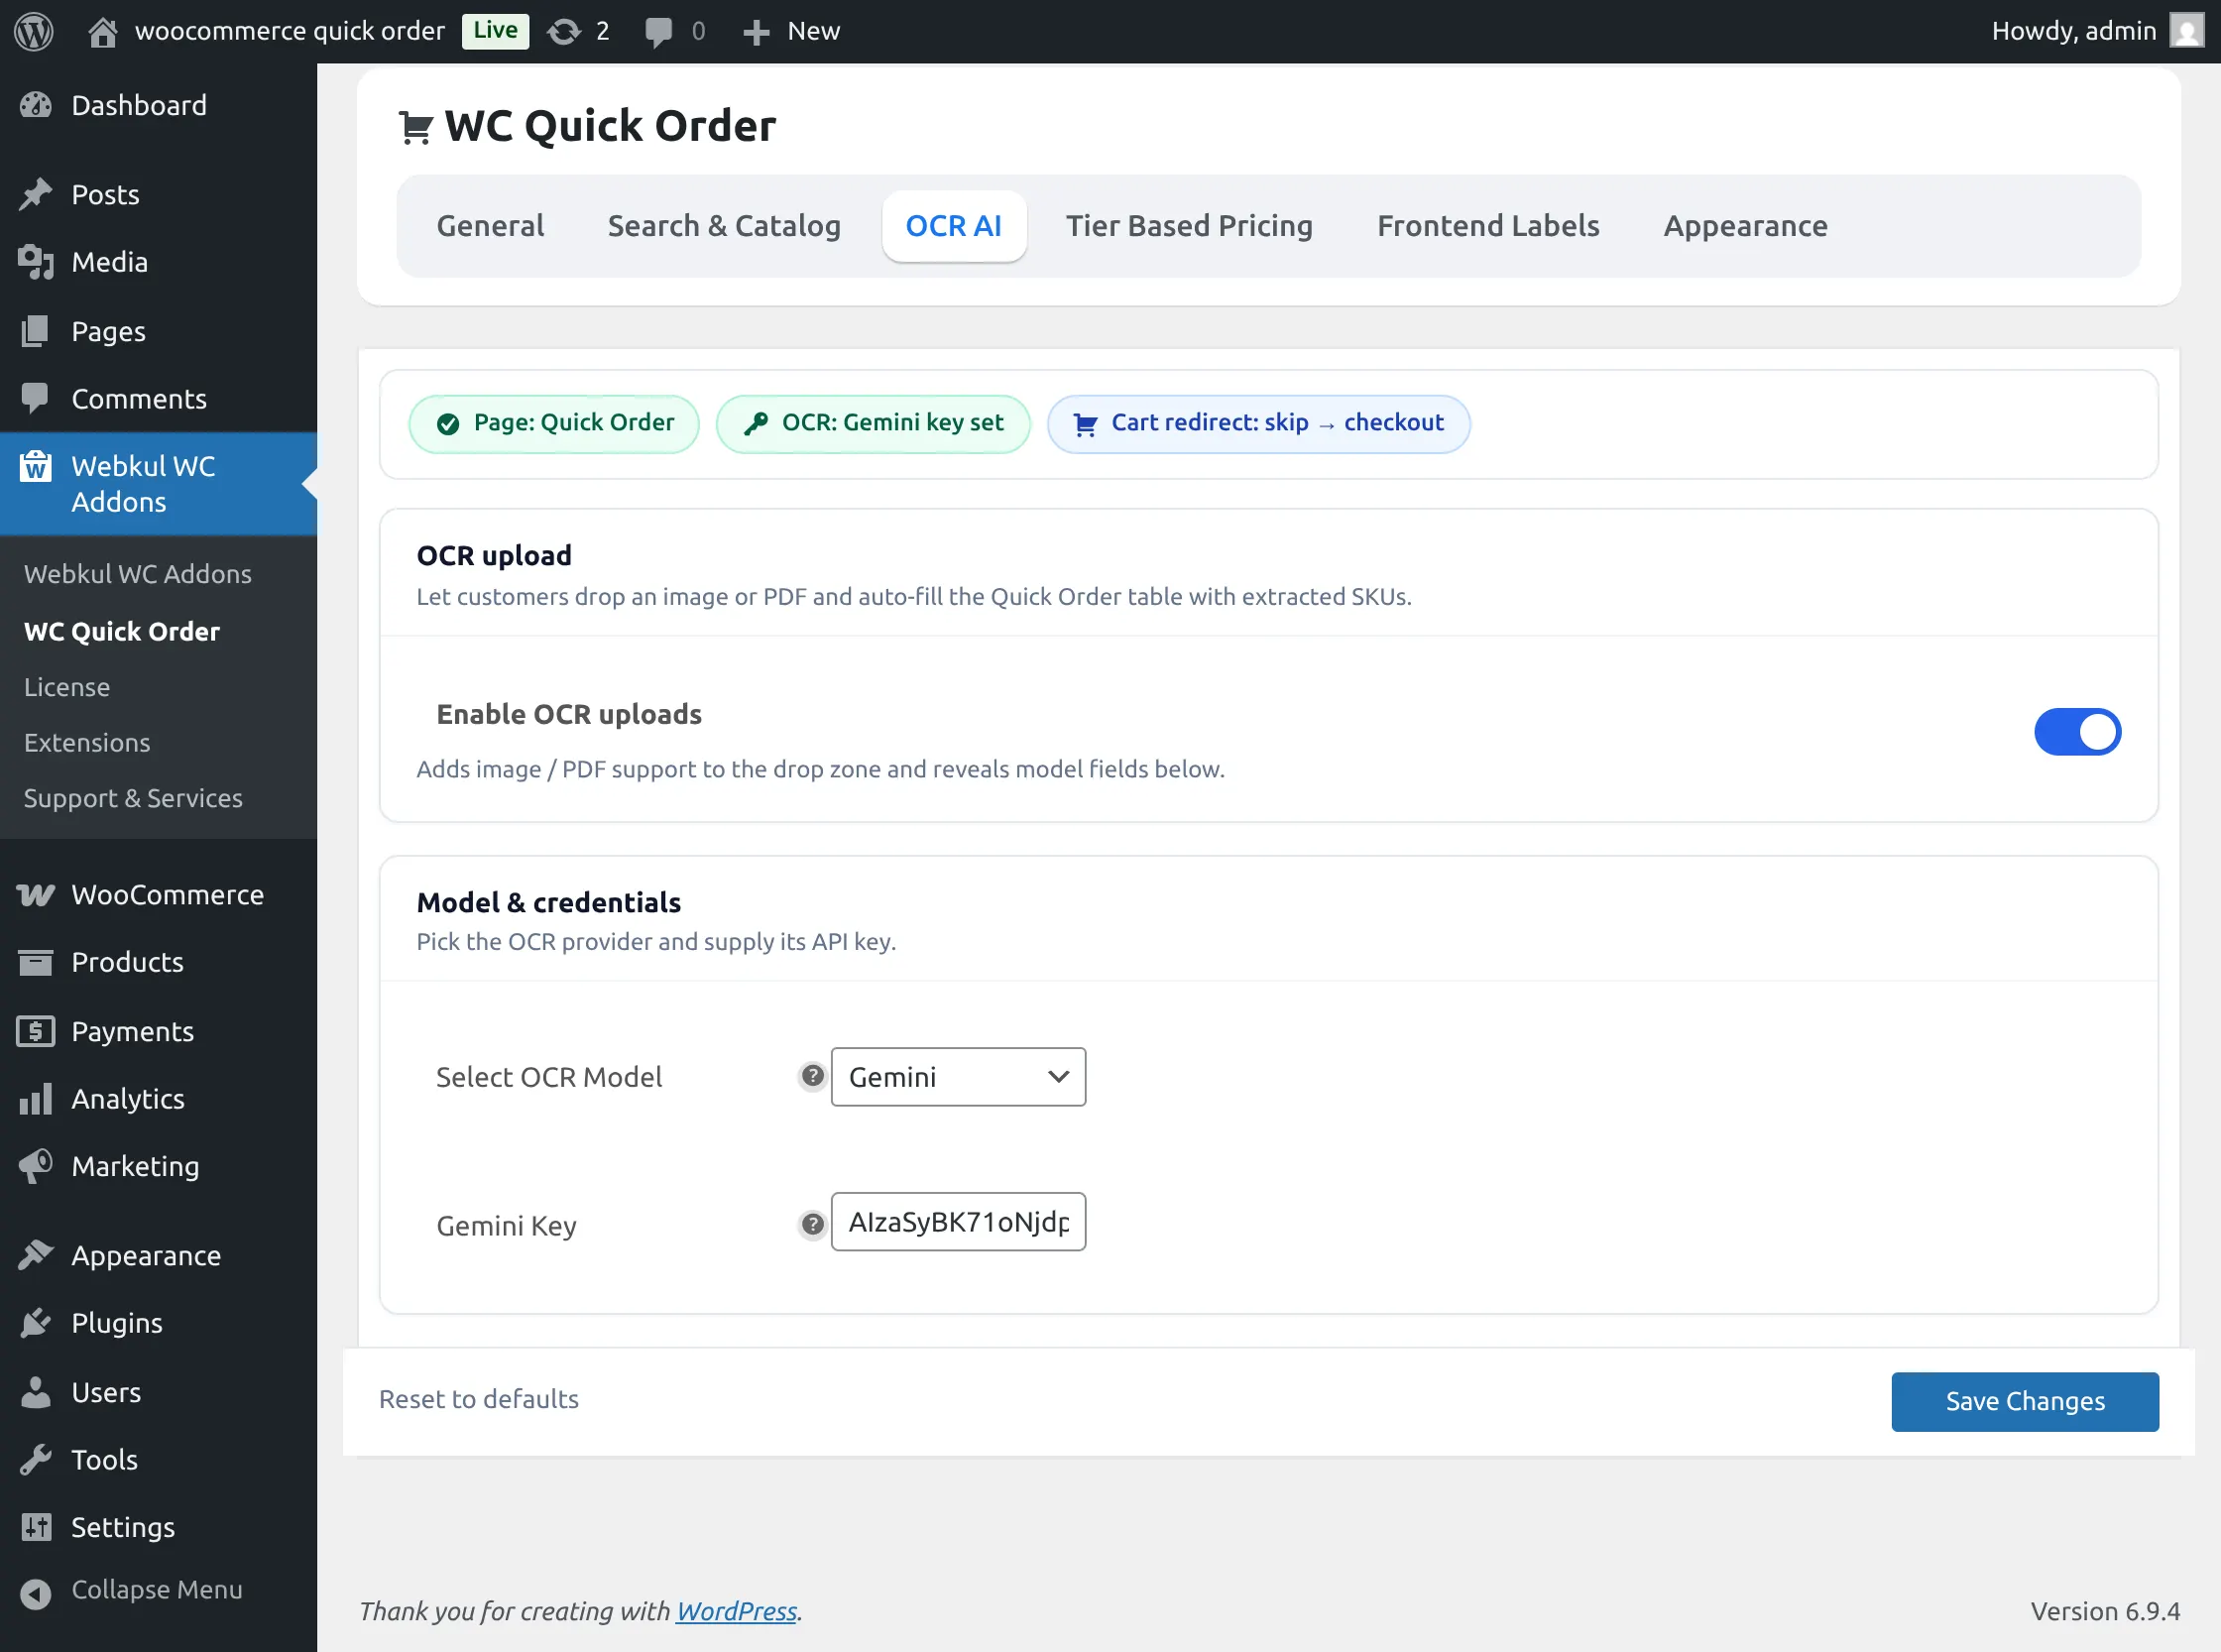Toggle the Enable OCR uploads switch
Image resolution: width=2221 pixels, height=1652 pixels.
(2077, 732)
